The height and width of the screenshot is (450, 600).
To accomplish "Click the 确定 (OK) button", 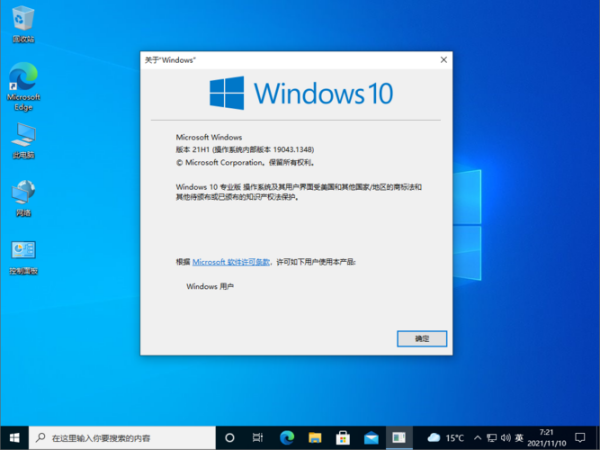I will pos(422,339).
